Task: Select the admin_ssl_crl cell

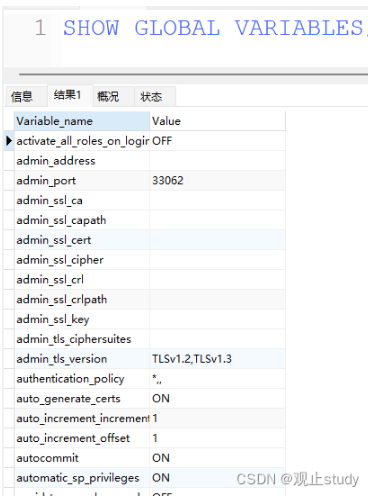Action: (x=82, y=280)
